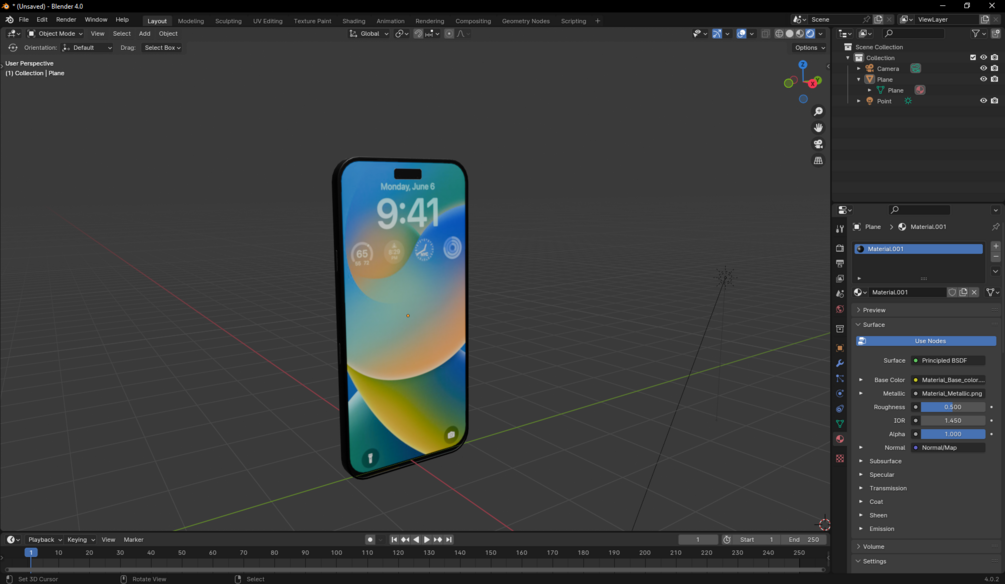This screenshot has height=584, width=1005.
Task: Open the Material properties tab
Action: (x=840, y=439)
